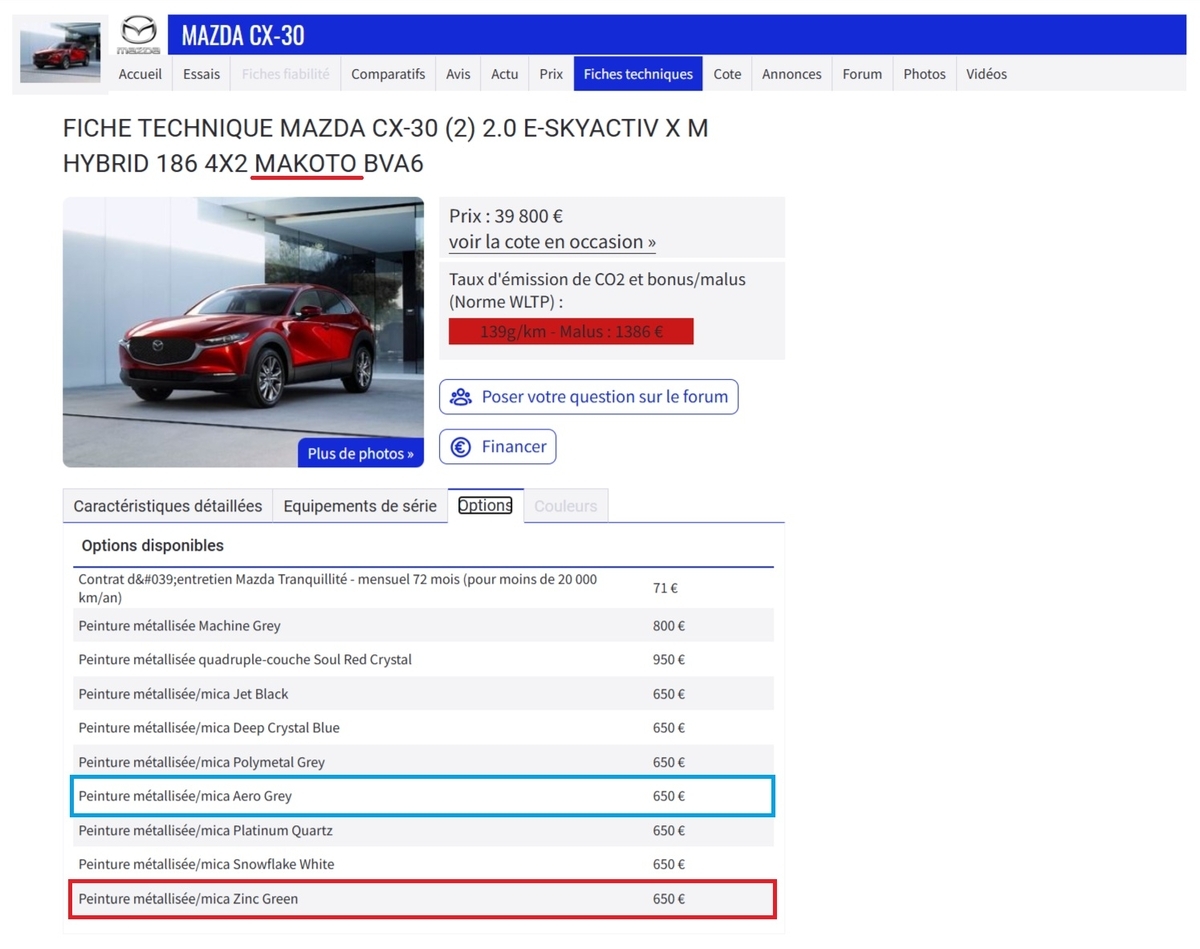The height and width of the screenshot is (949, 1200).
Task: Follow the 'voir la cote en occasion' link
Action: (x=552, y=242)
